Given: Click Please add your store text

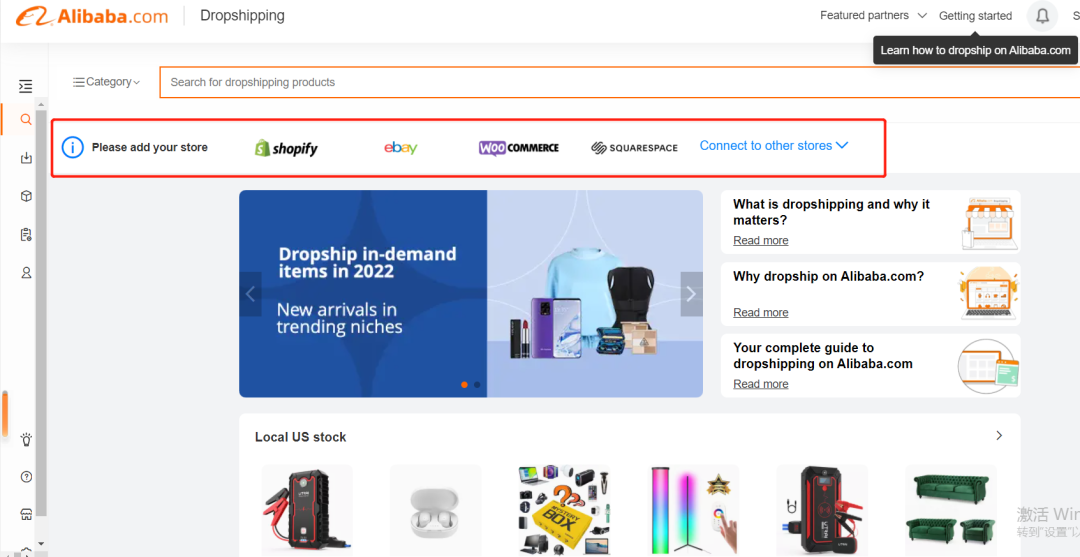Looking at the screenshot, I should coord(149,147).
